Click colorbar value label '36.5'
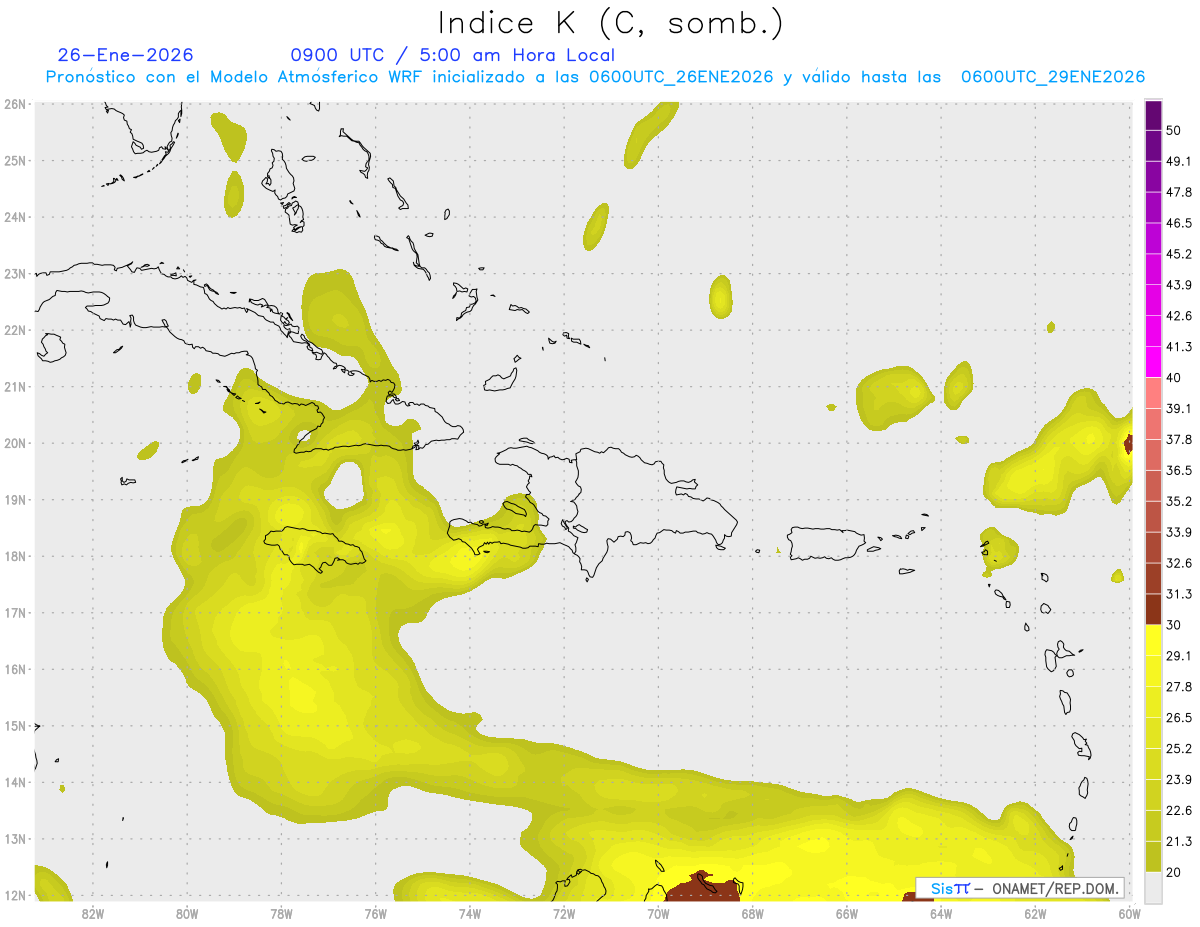Screen dimensions: 1200x927 tap(1178, 470)
